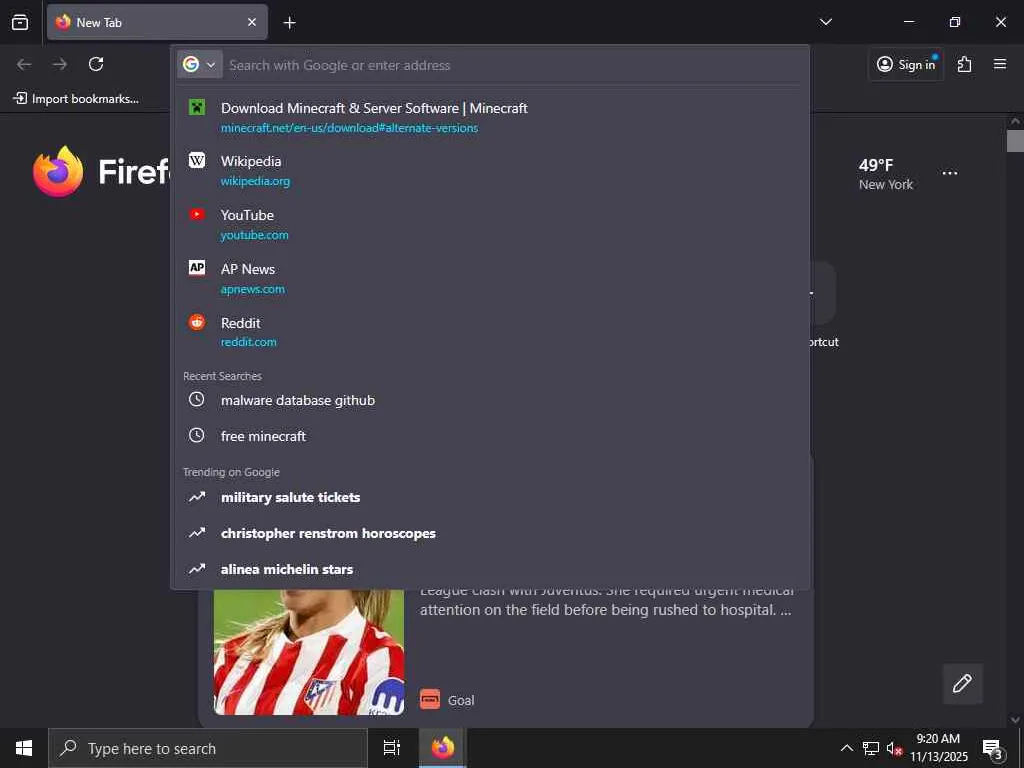Click the Type here to search taskbar box

(208, 748)
